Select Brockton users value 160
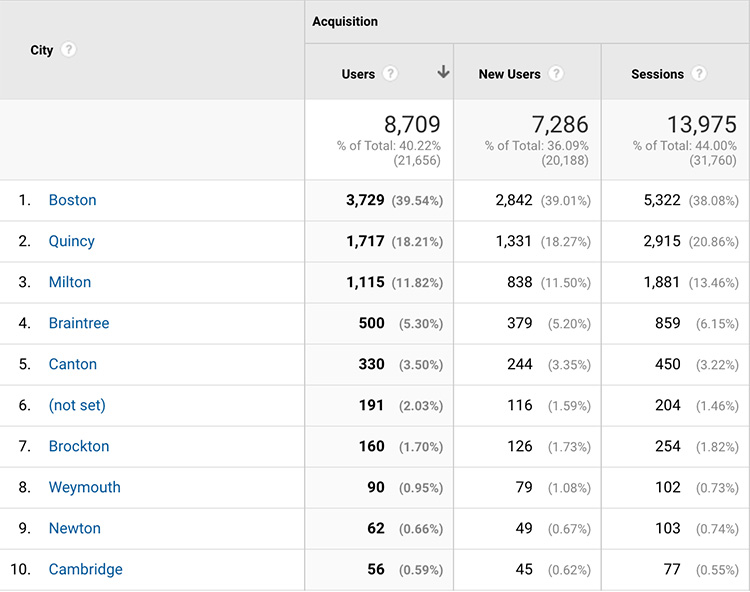Screen dimensions: 750x592 [372, 446]
